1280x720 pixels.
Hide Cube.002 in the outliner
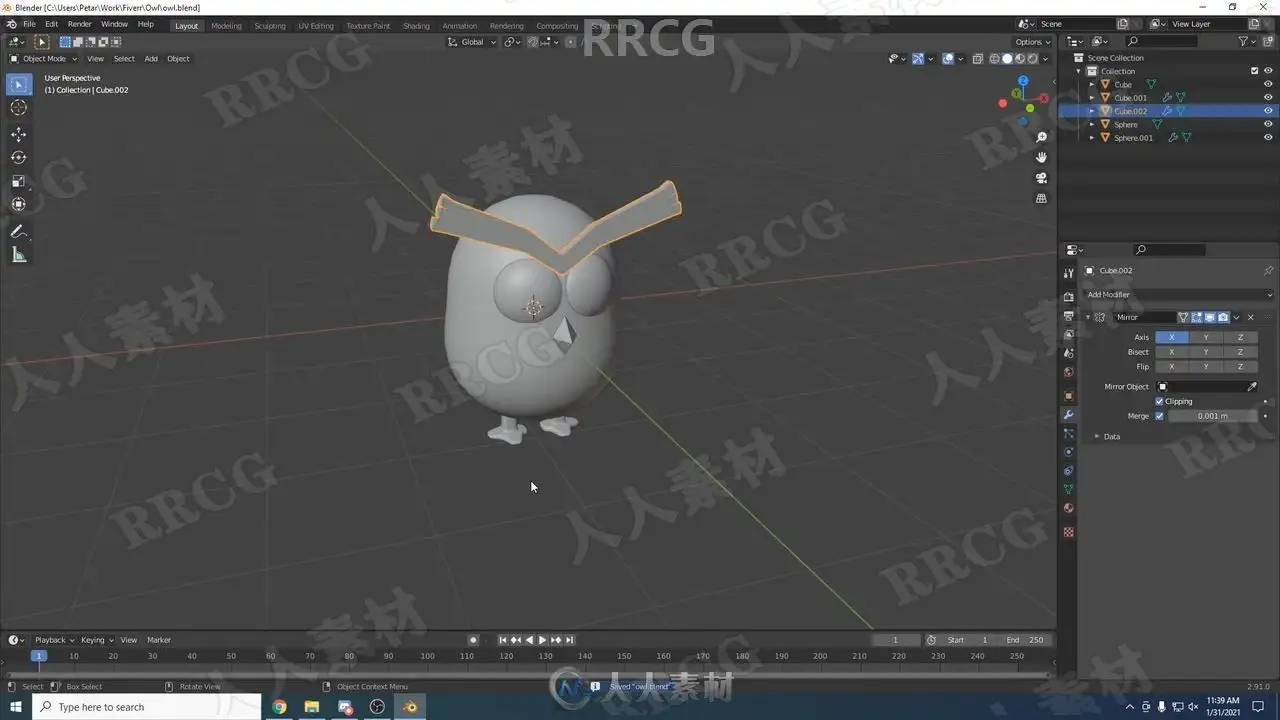(1268, 111)
